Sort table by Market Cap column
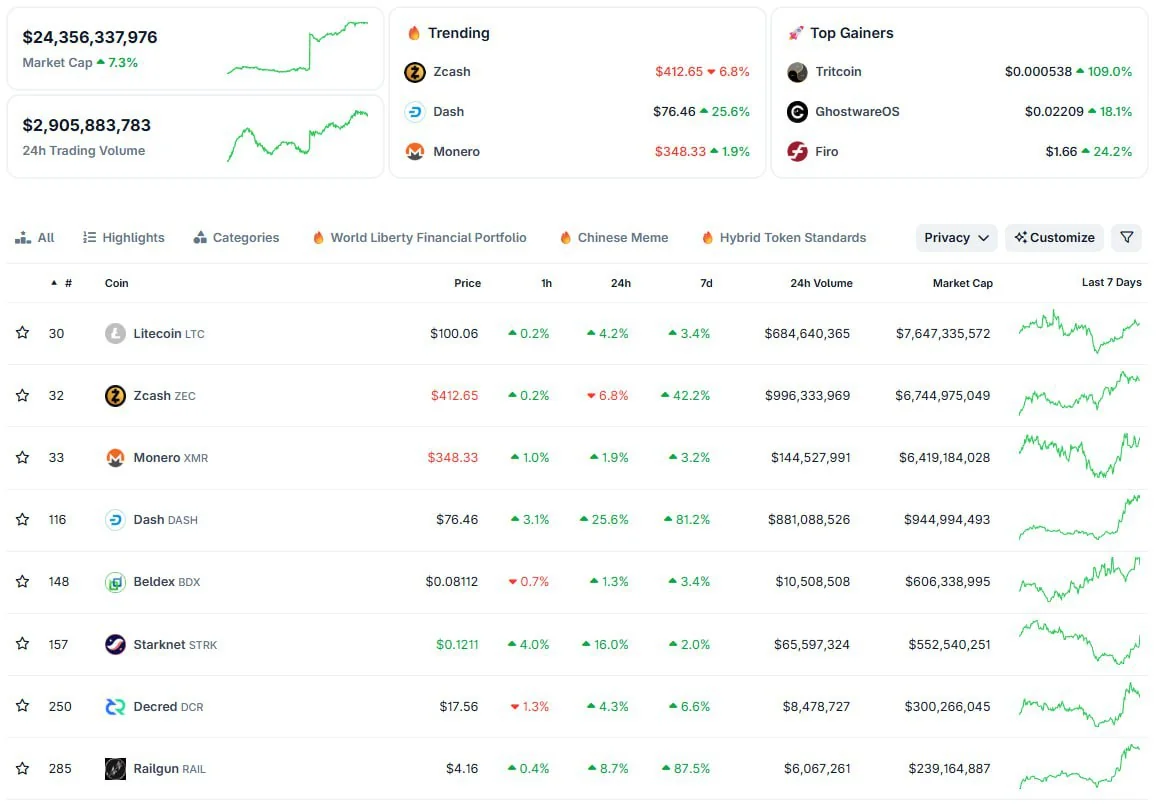This screenshot has width=1156, height=804. [x=962, y=283]
